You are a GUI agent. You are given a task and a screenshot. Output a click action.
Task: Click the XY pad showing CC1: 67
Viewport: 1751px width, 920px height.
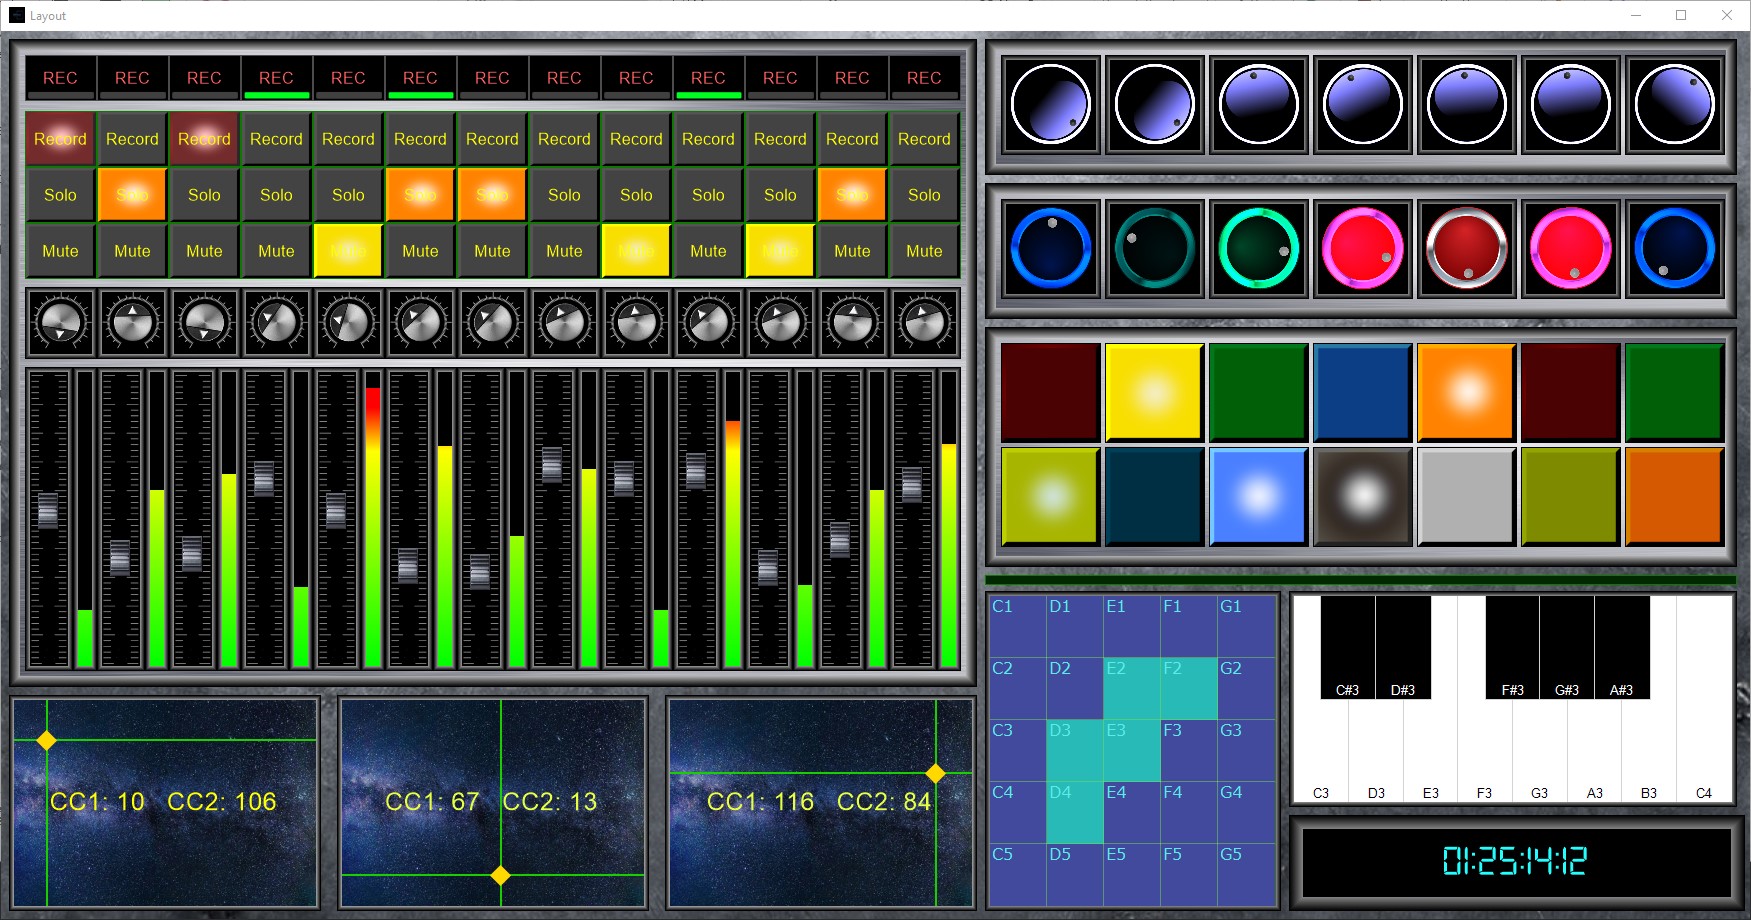pos(493,802)
